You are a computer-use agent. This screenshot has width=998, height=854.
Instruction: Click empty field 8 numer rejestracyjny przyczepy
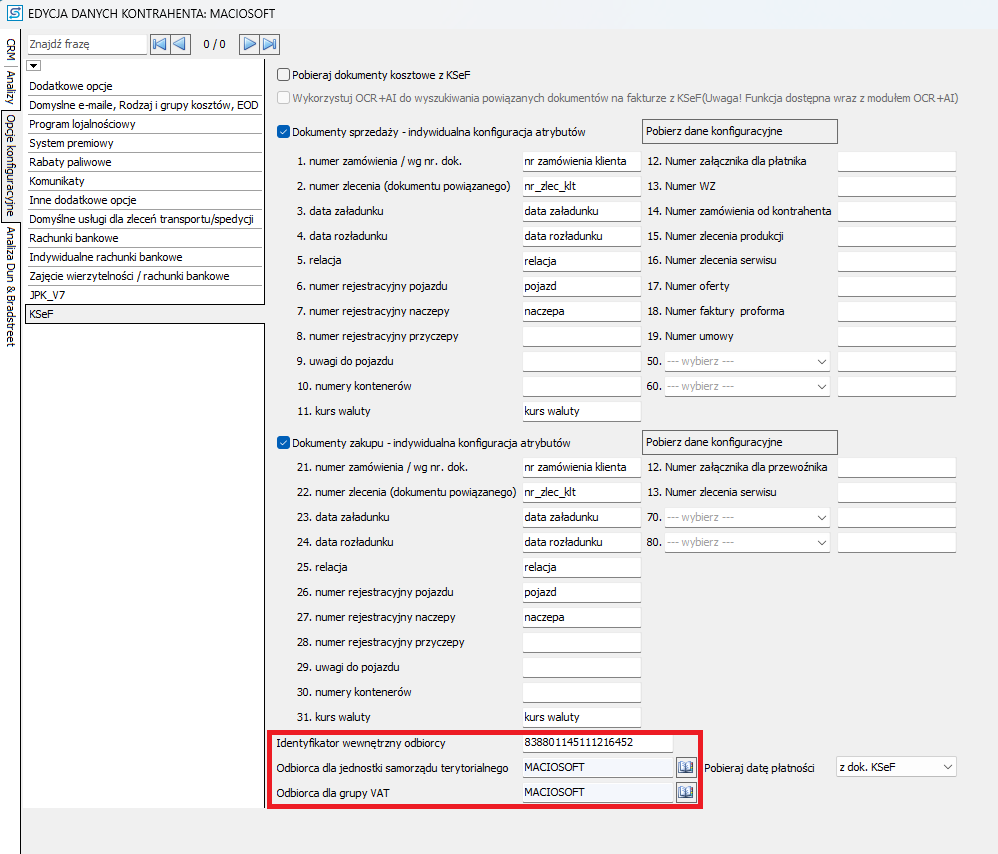[x=582, y=336]
